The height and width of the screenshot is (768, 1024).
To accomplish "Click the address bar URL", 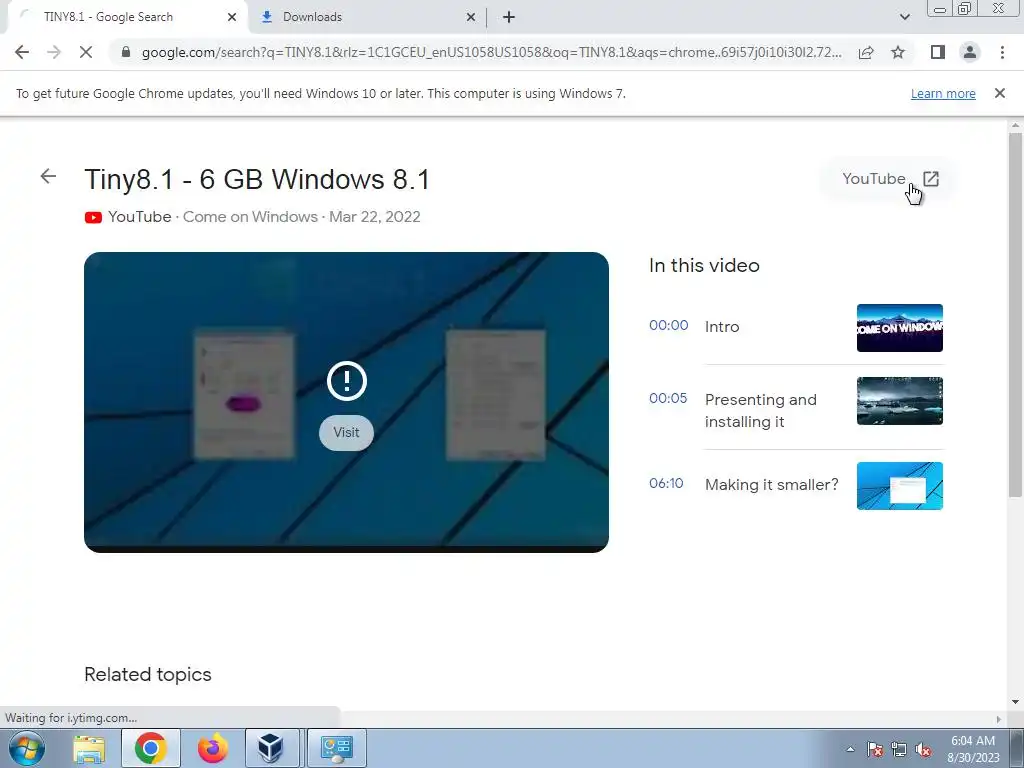I will (x=491, y=52).
